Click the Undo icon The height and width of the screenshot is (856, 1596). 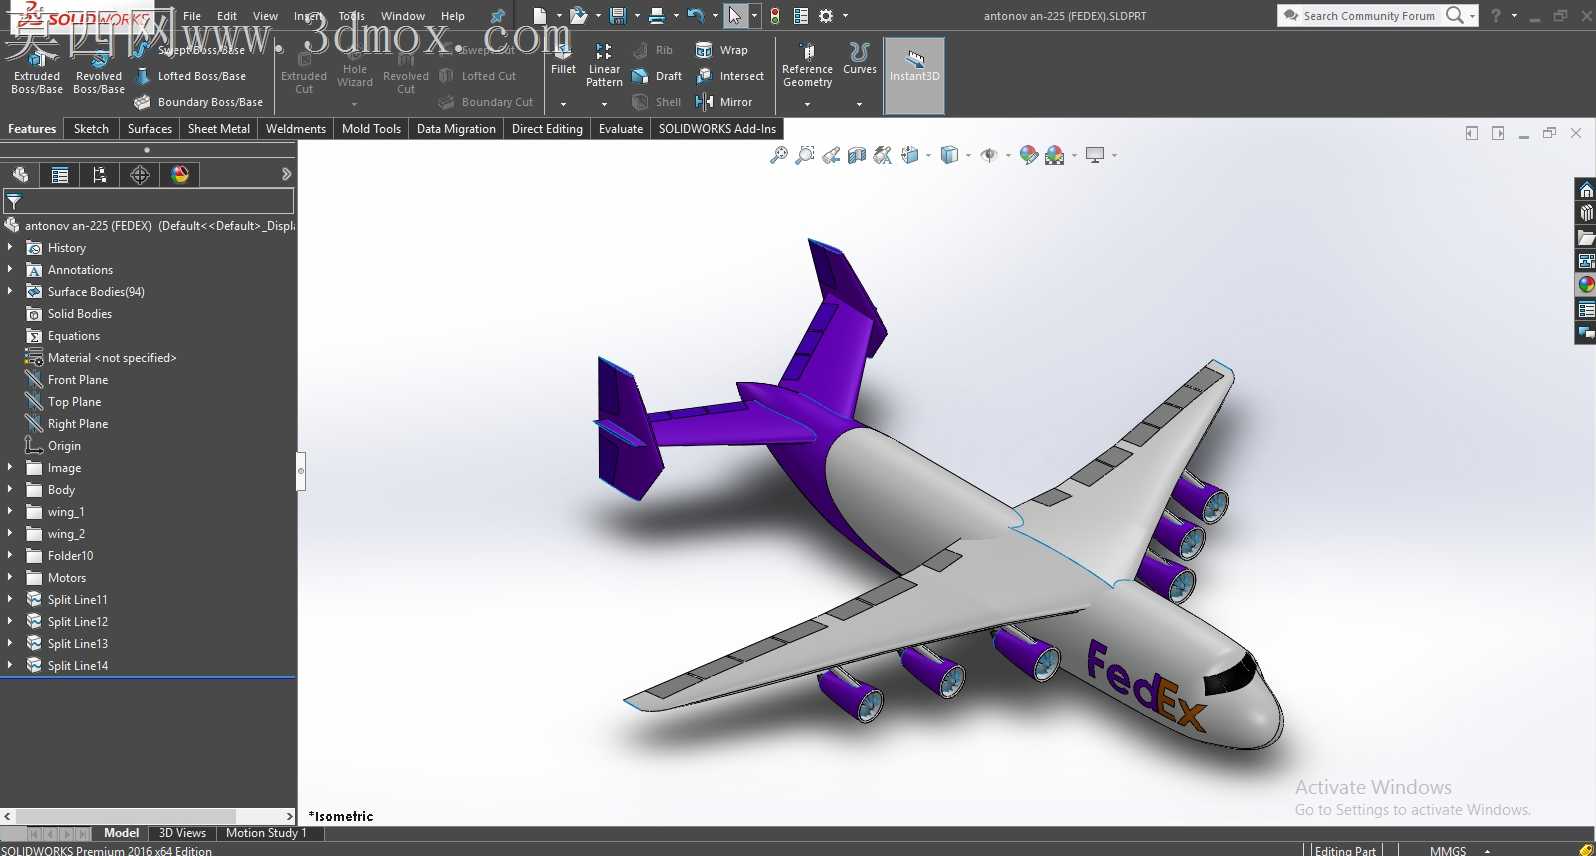coord(696,16)
